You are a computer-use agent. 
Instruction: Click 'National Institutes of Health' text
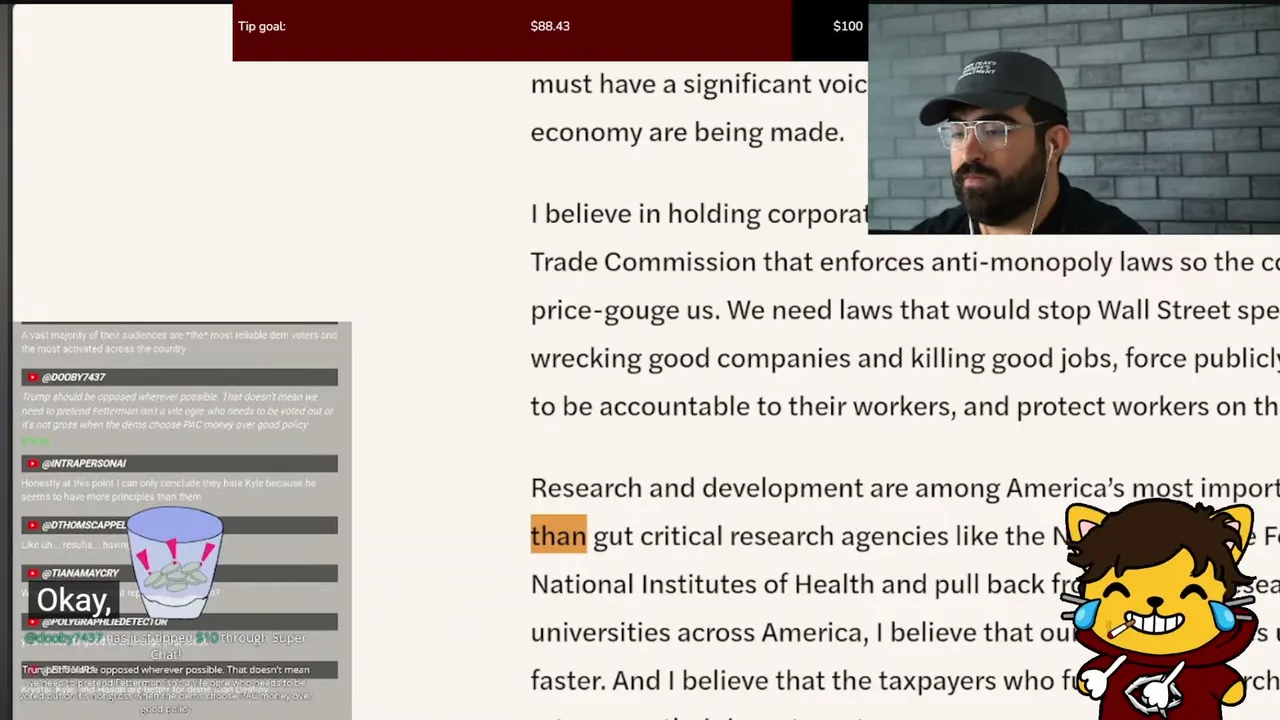[x=701, y=584]
